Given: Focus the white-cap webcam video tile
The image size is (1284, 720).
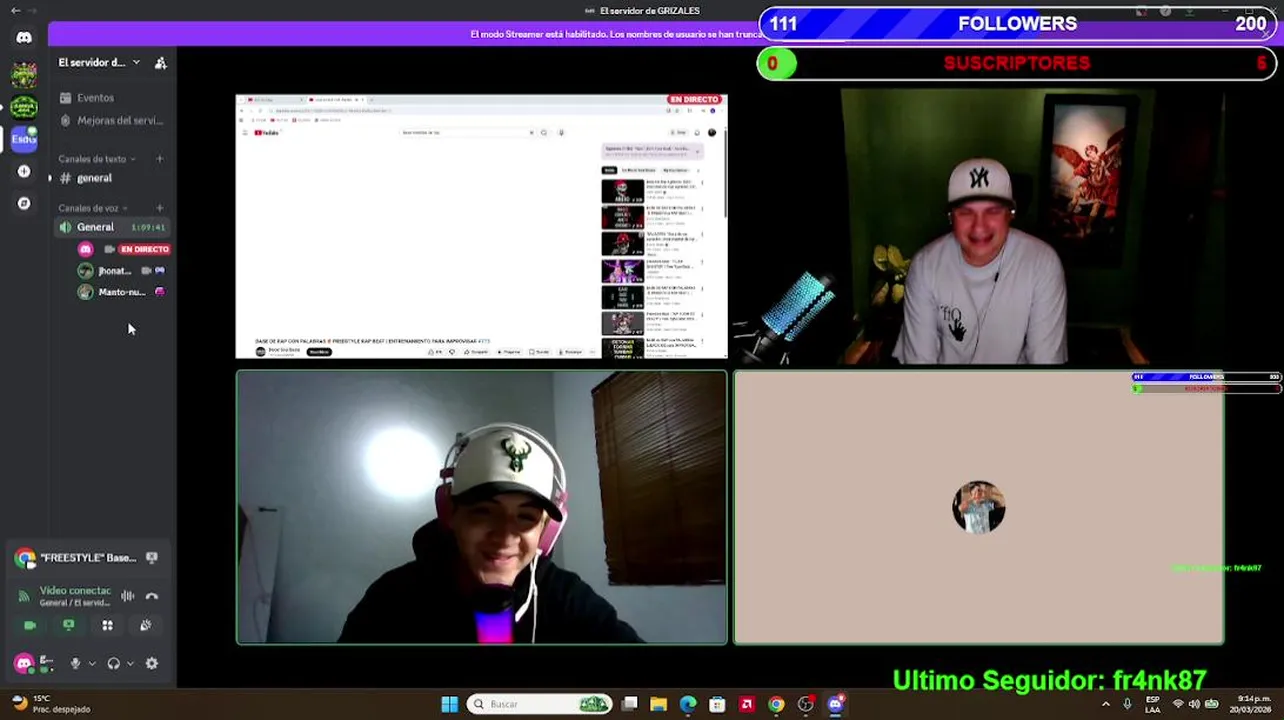Looking at the screenshot, I should 481,507.
